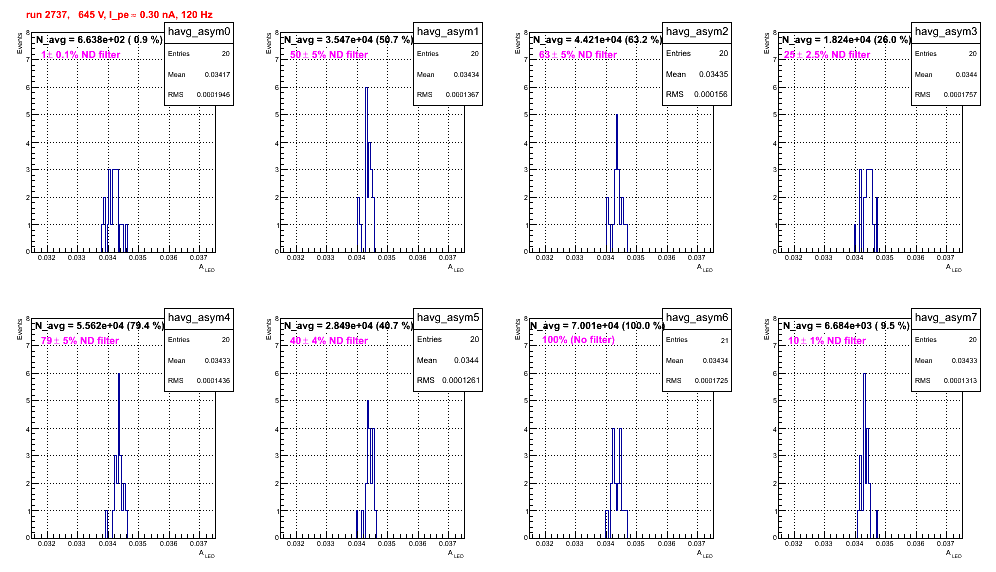
Task: Click the magenta 10± 1% ND filter label
Action: click(x=827, y=341)
